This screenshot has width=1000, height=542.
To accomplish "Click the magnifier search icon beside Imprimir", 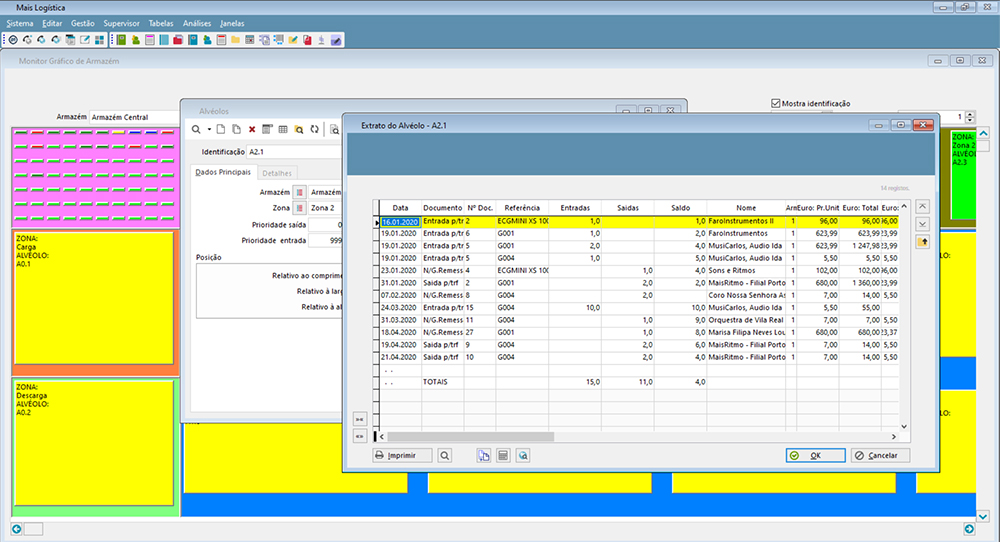I will point(445,455).
